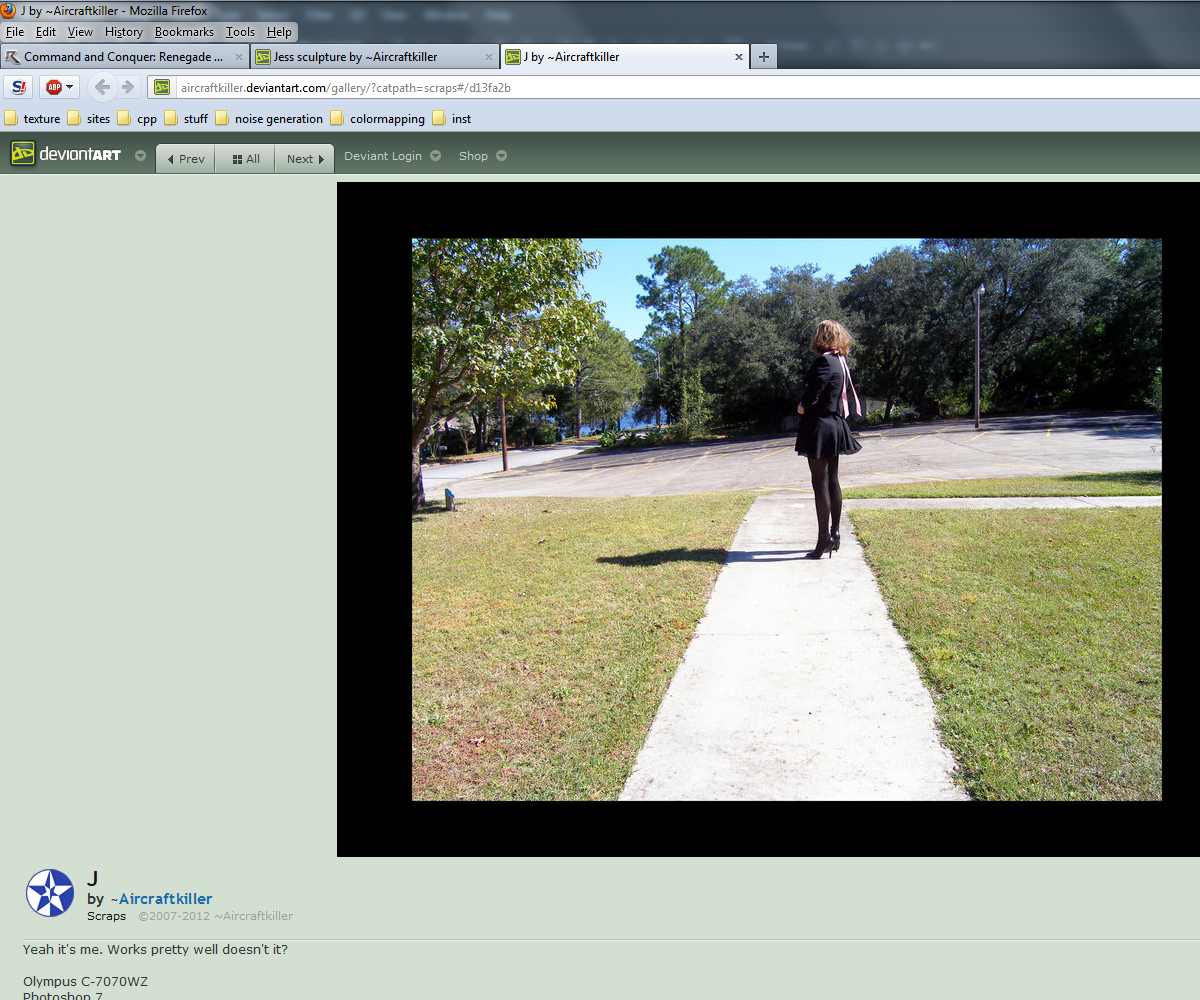Click the browser forward arrow
Screen dimensions: 1200x1000
128,87
